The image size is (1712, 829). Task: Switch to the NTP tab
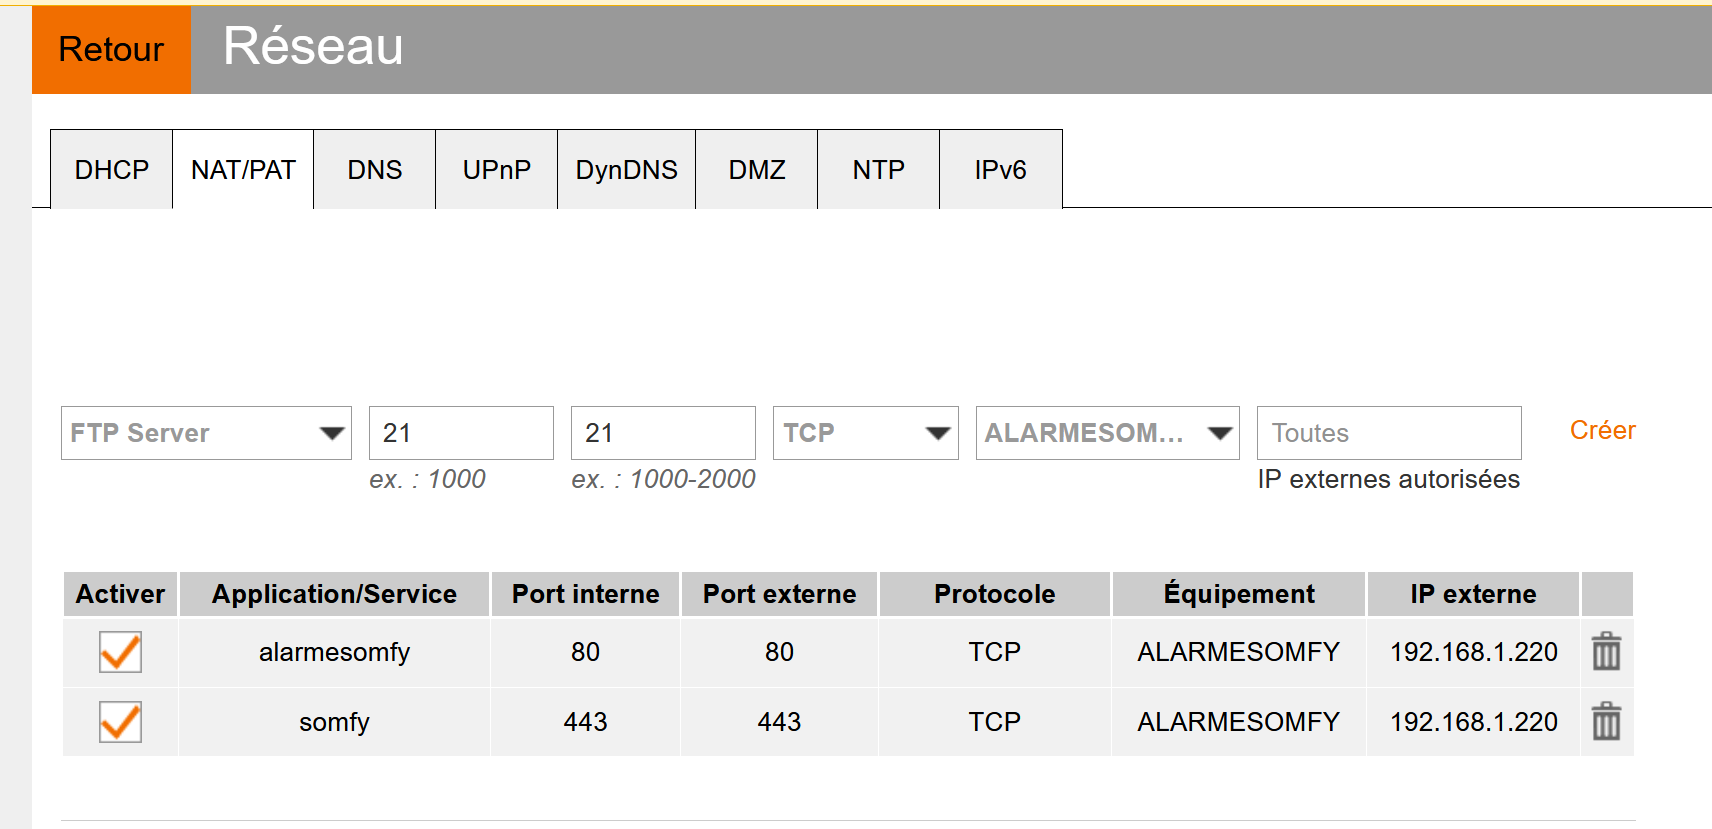tap(878, 170)
